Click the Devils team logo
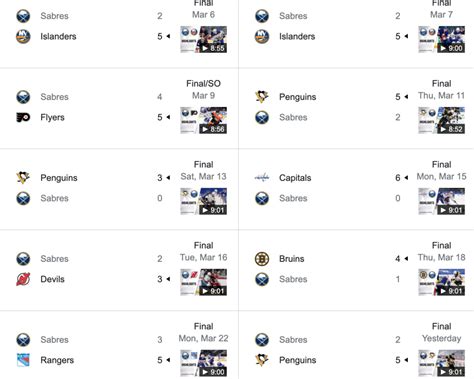 point(23,279)
